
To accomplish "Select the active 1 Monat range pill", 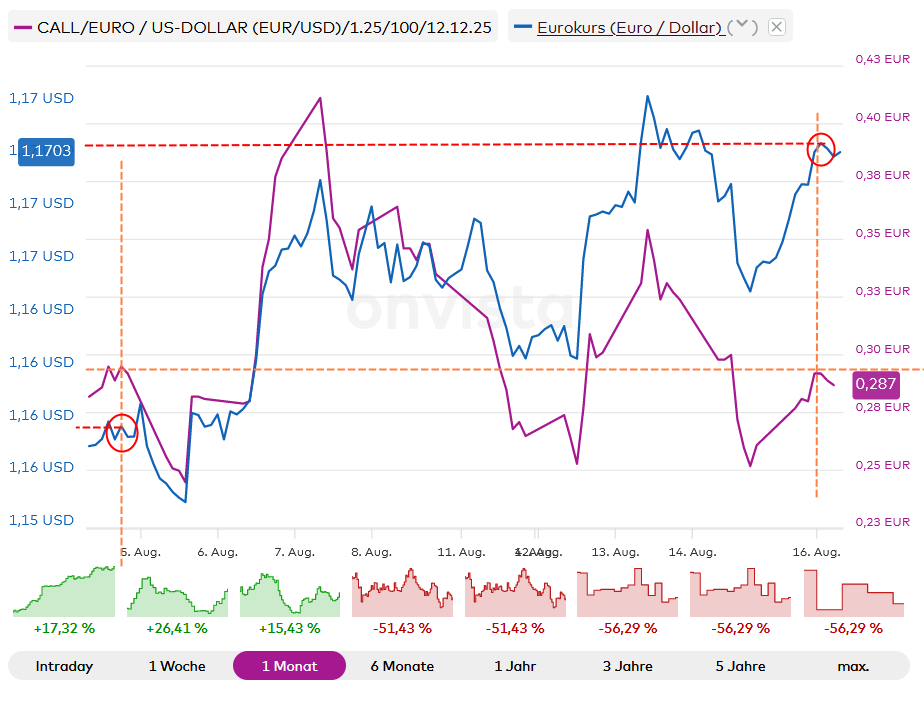I will pyautogui.click(x=289, y=666).
